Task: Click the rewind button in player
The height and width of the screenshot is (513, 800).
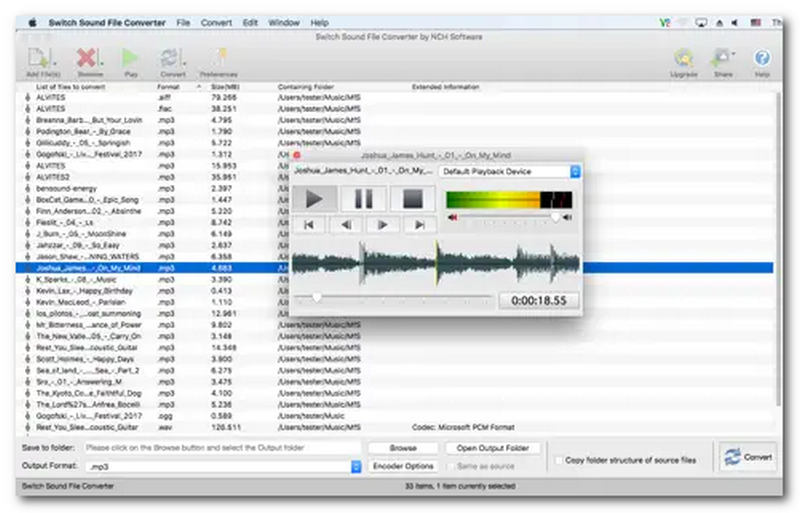Action: (x=346, y=225)
